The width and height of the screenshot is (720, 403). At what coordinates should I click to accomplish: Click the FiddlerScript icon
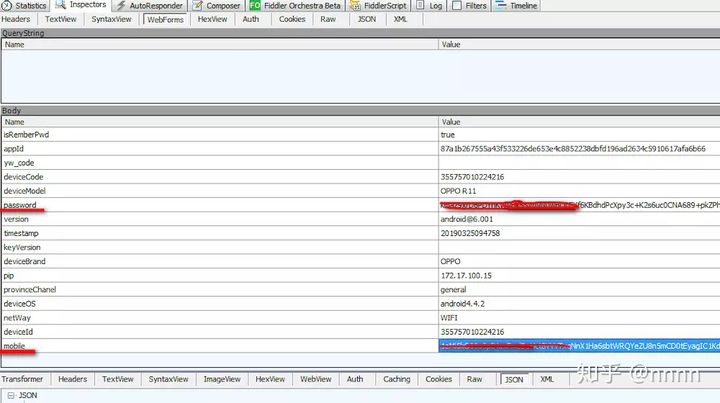coord(355,6)
